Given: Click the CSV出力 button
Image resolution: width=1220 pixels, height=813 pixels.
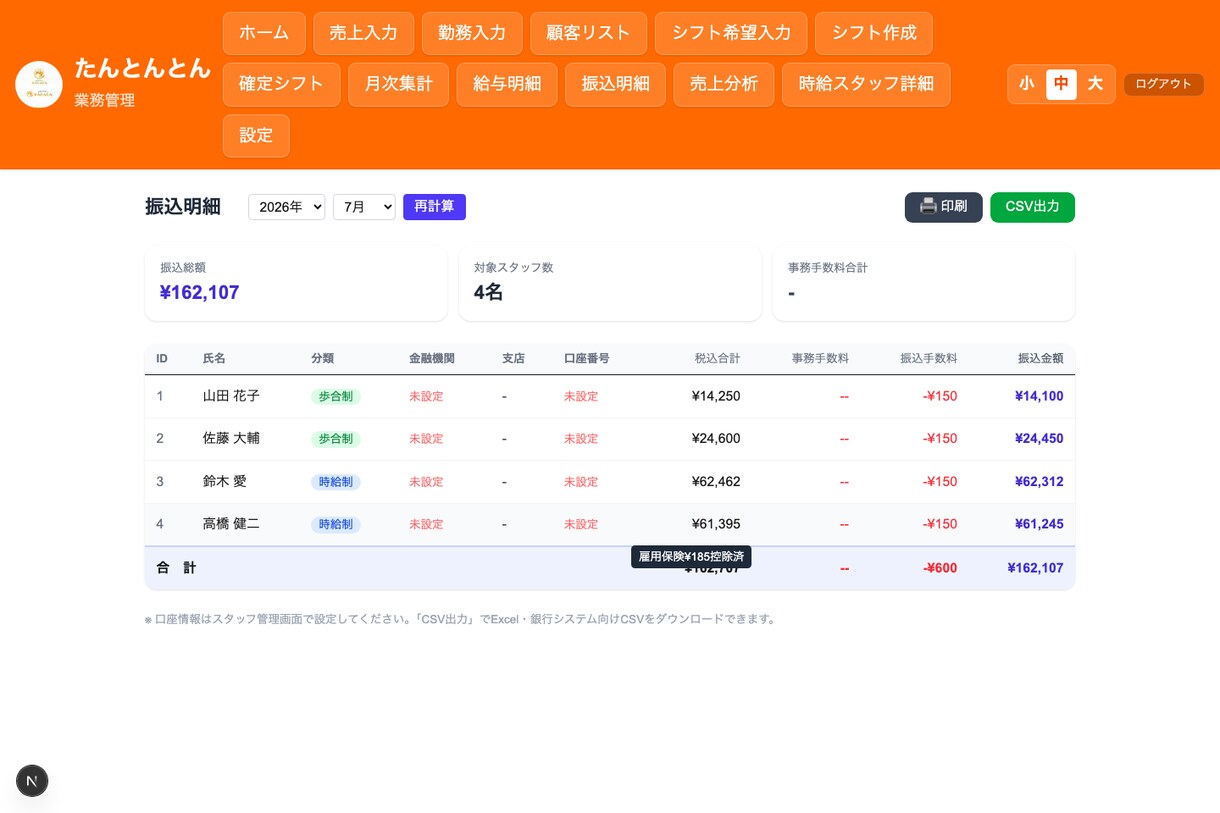Looking at the screenshot, I should pos(1032,207).
